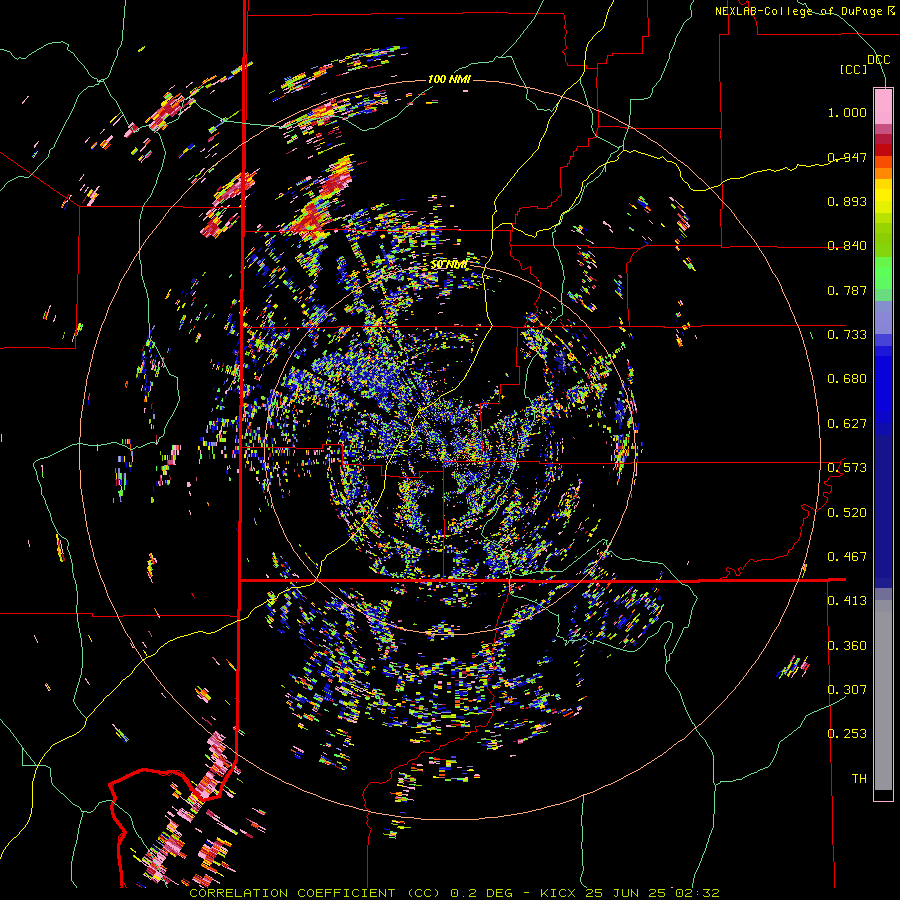The image size is (900, 900).
Task: Pick the gray segment of the color bar
Action: [x=883, y=695]
